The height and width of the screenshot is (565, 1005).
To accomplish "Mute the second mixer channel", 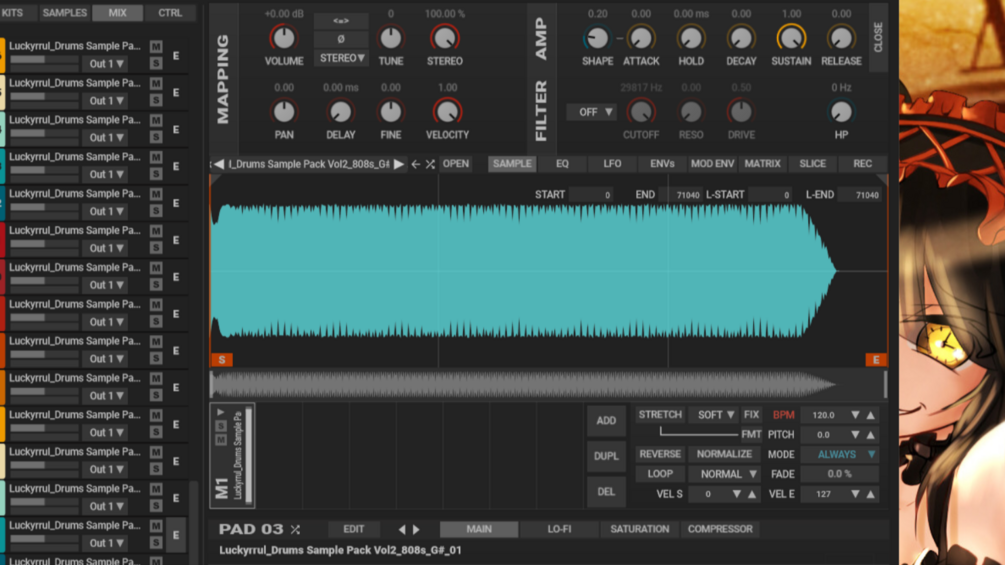I will pyautogui.click(x=156, y=83).
